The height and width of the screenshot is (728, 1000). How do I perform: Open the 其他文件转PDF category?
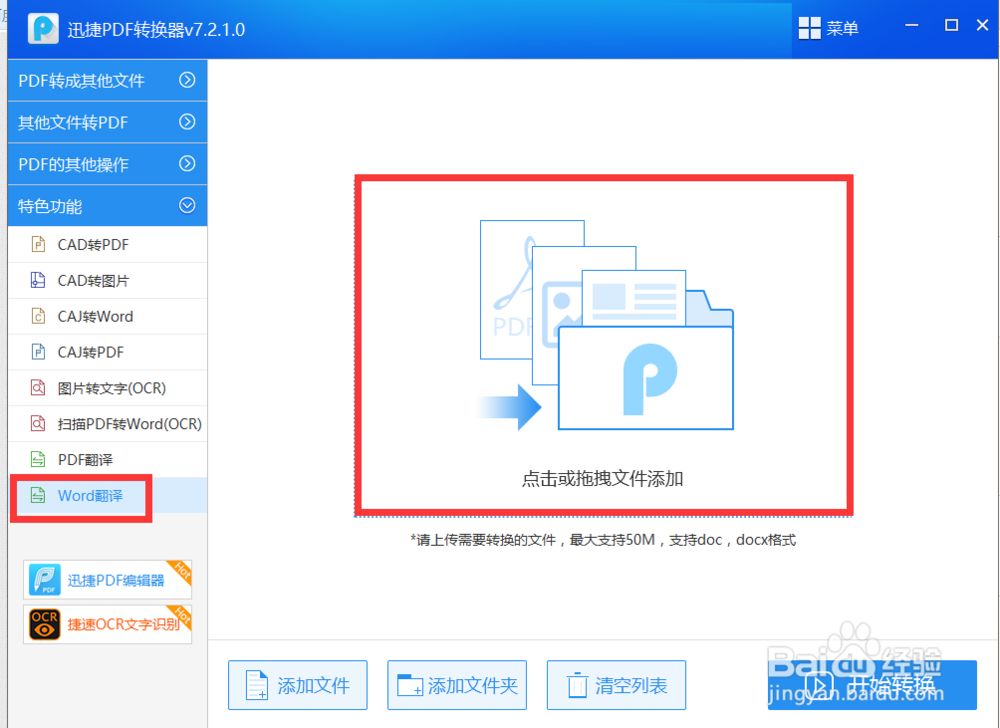[107, 122]
